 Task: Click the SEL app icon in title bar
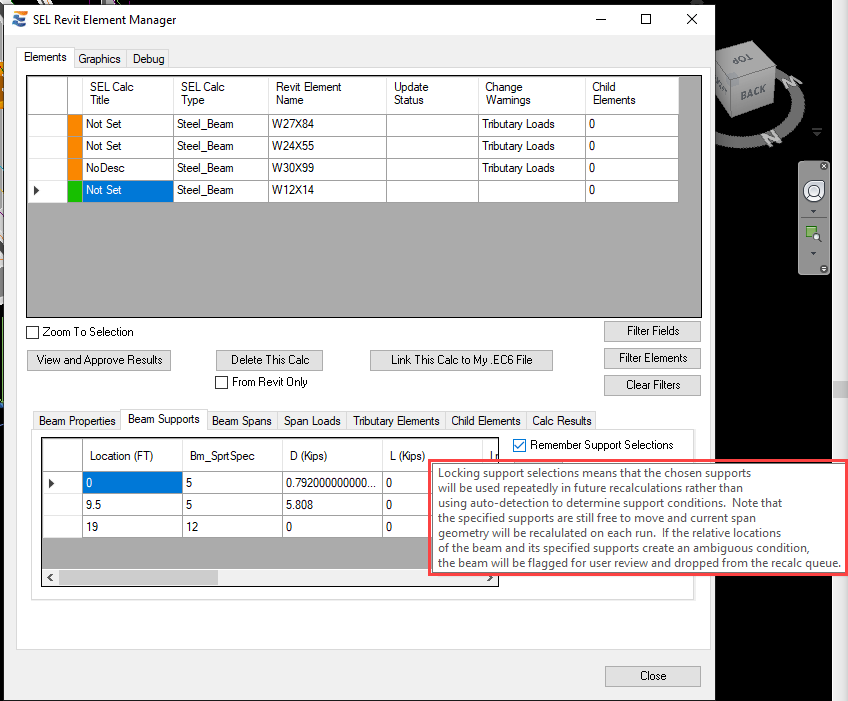tap(19, 19)
